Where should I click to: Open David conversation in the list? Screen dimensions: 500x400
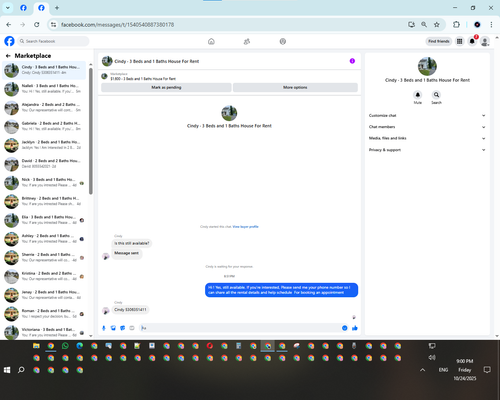44,164
